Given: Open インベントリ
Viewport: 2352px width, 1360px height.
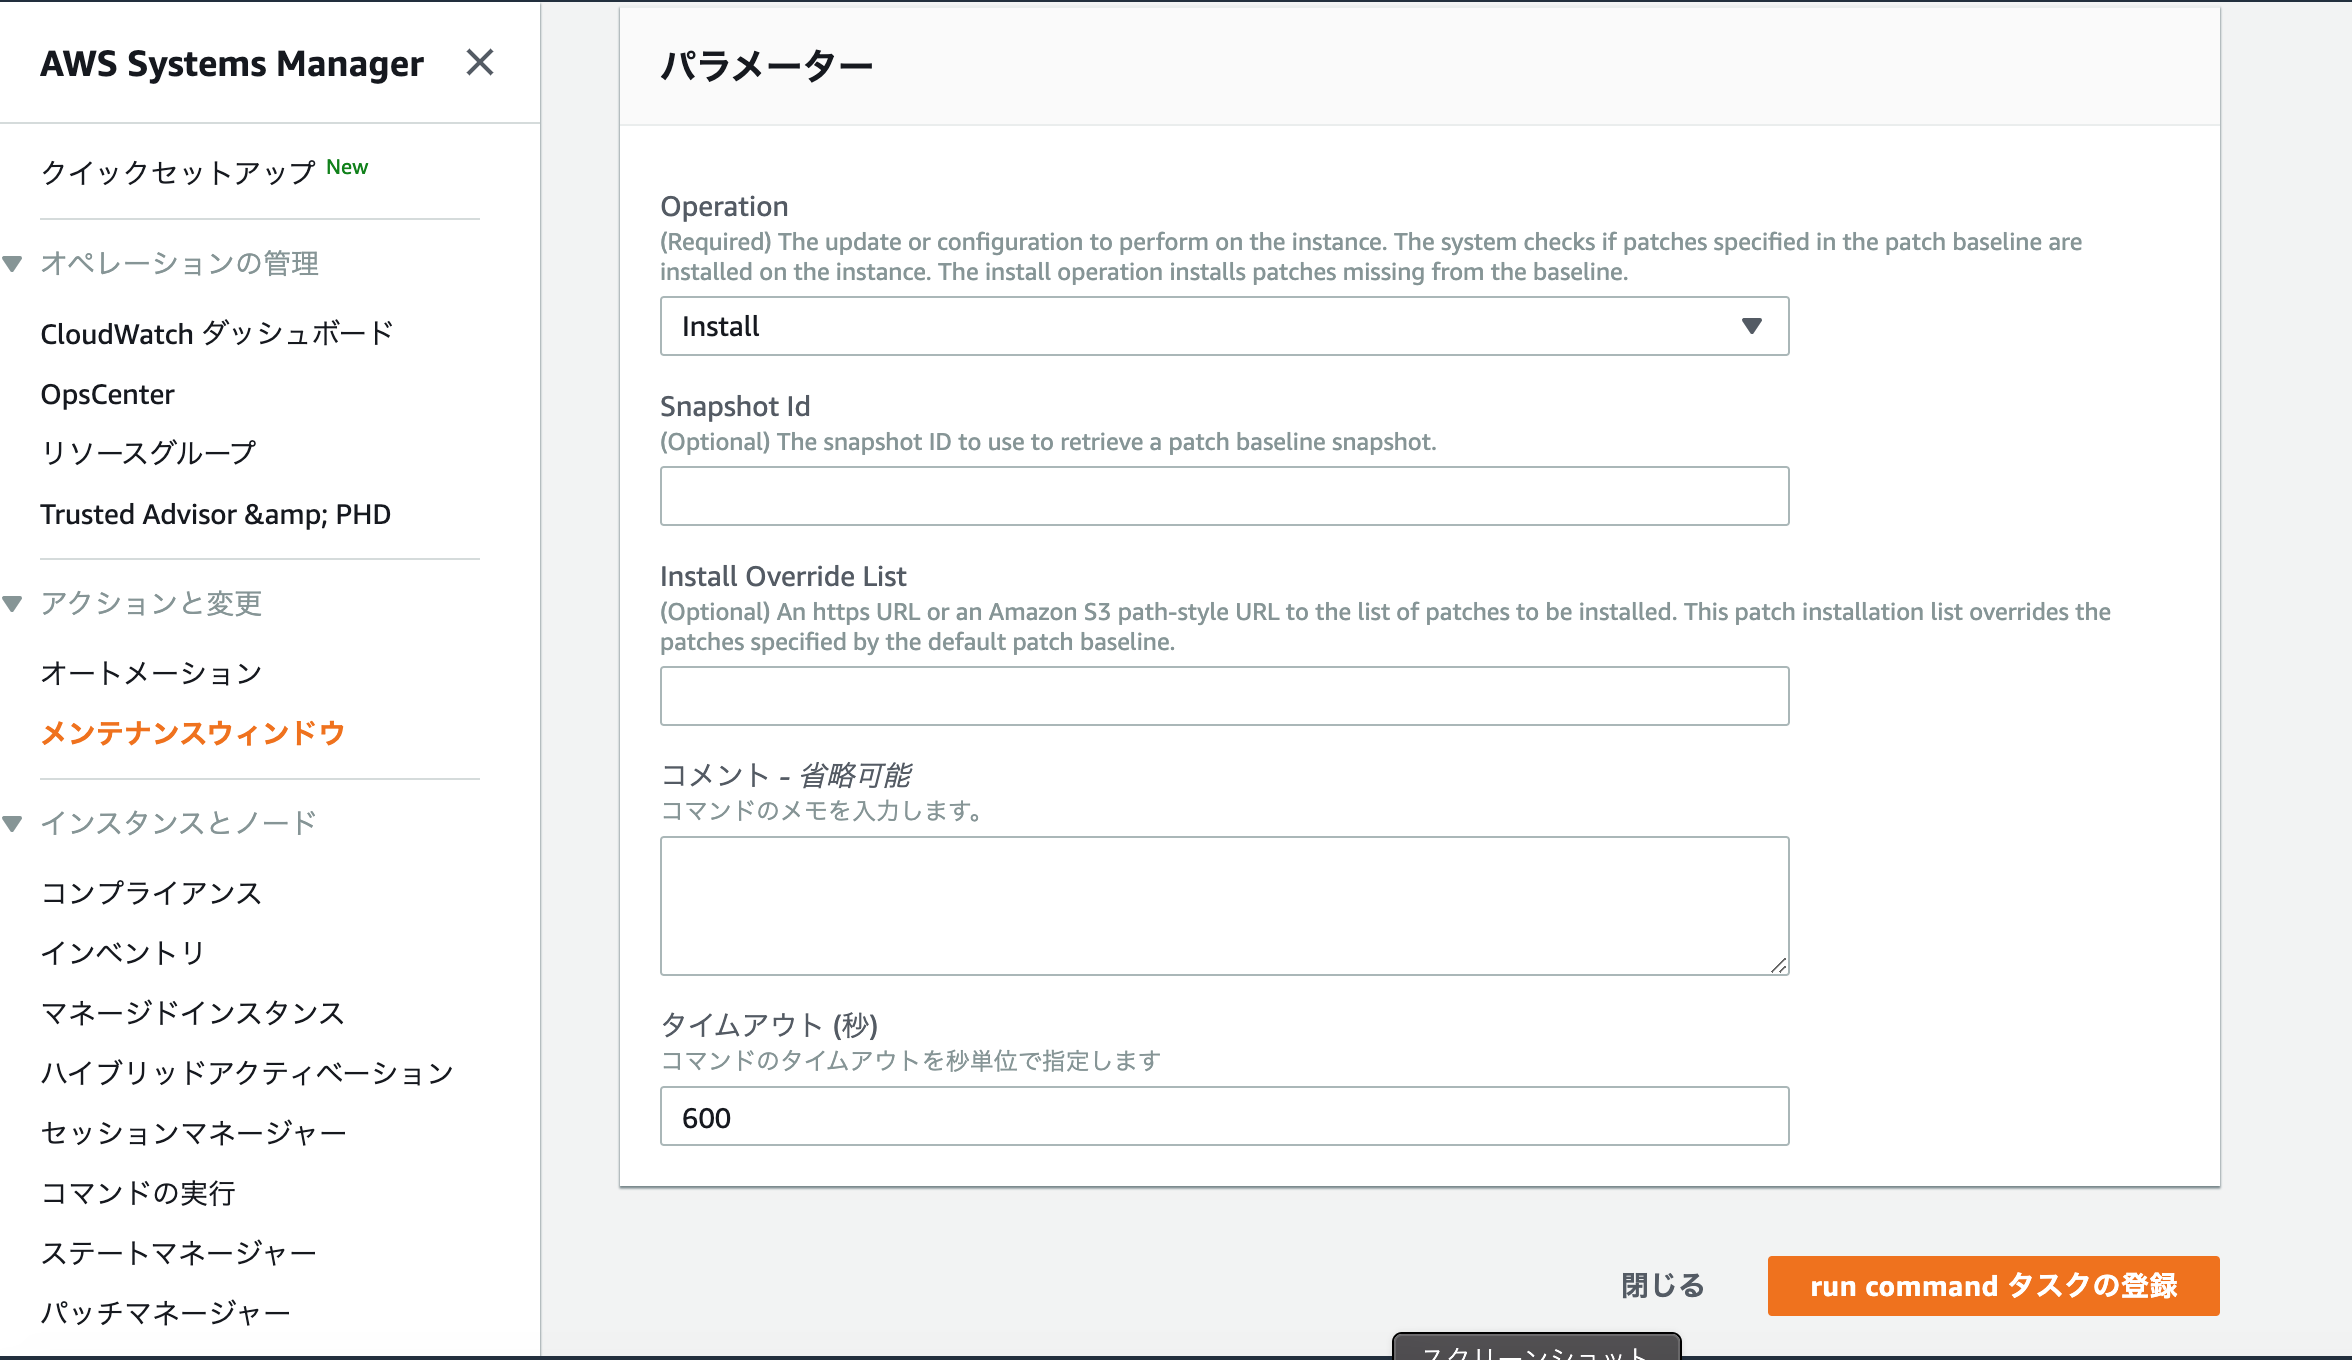Looking at the screenshot, I should click(123, 953).
